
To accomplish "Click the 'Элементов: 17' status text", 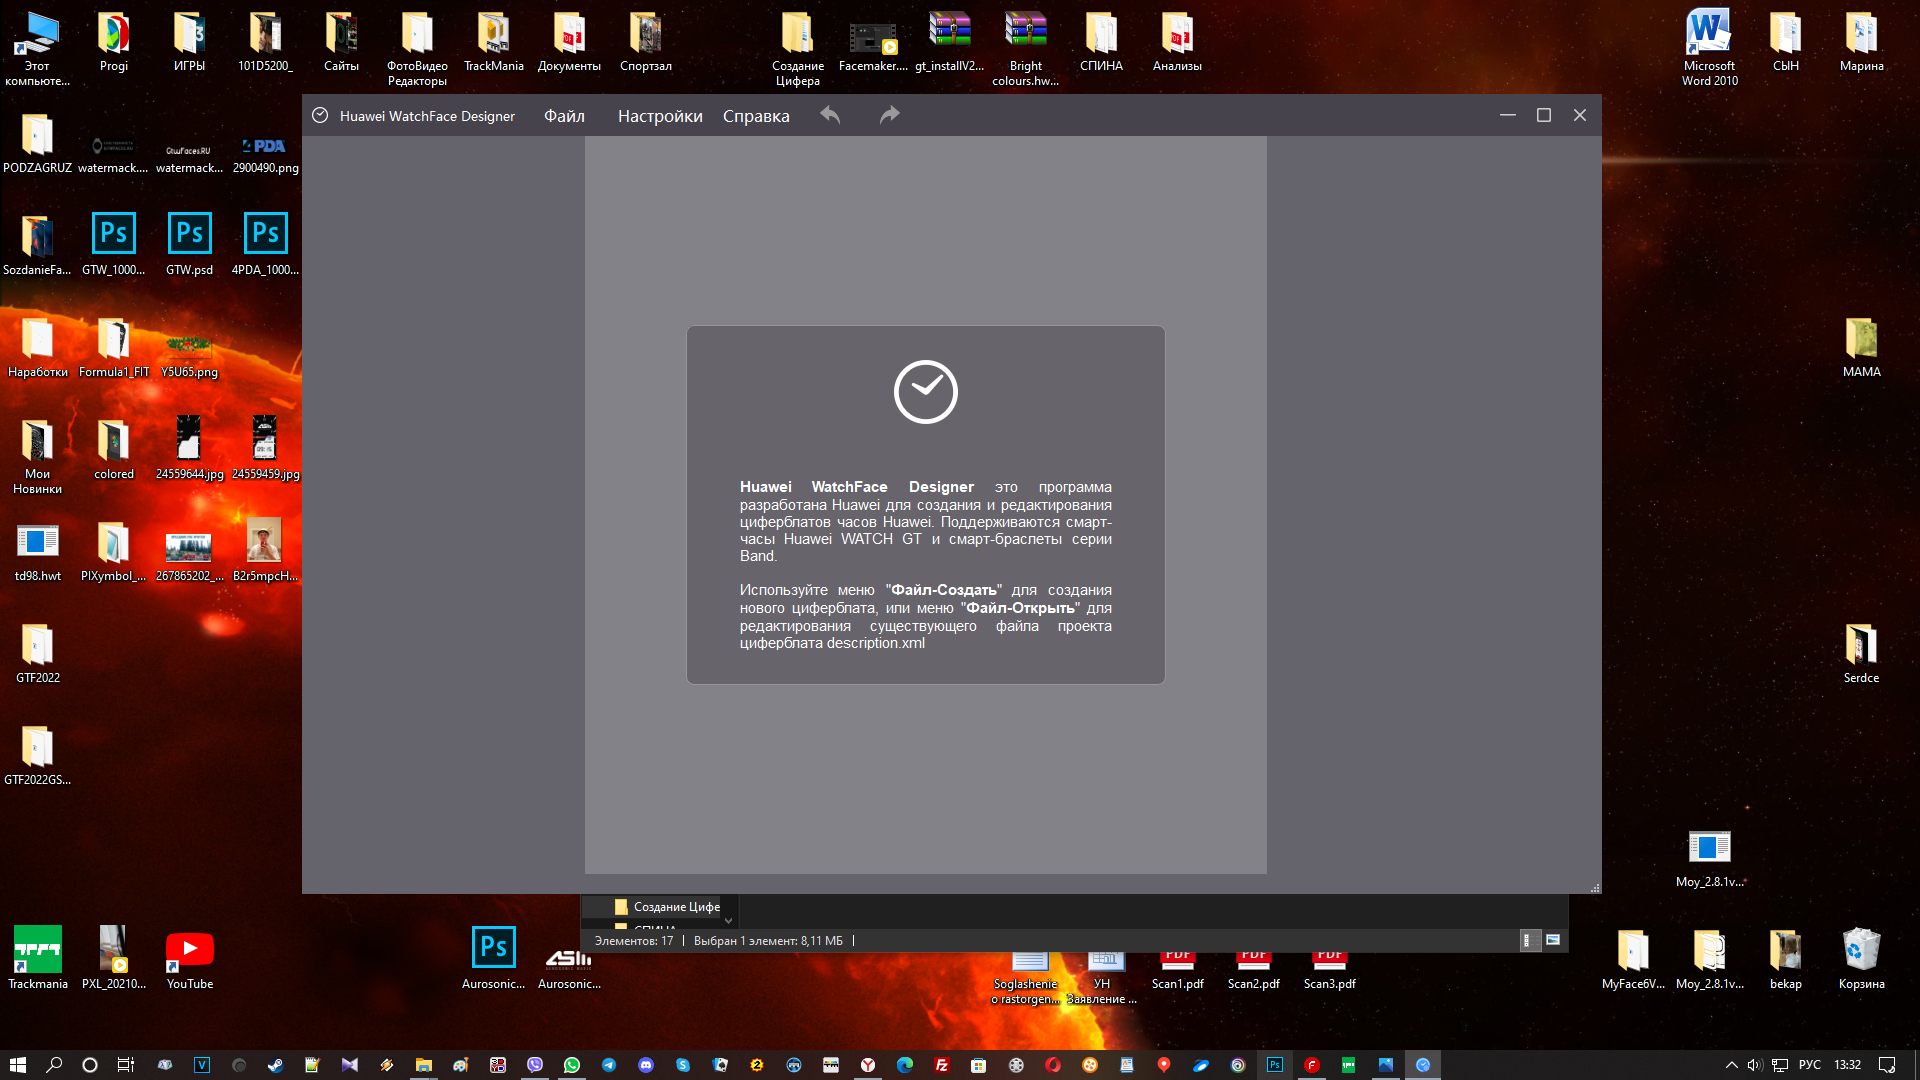I will tap(634, 941).
